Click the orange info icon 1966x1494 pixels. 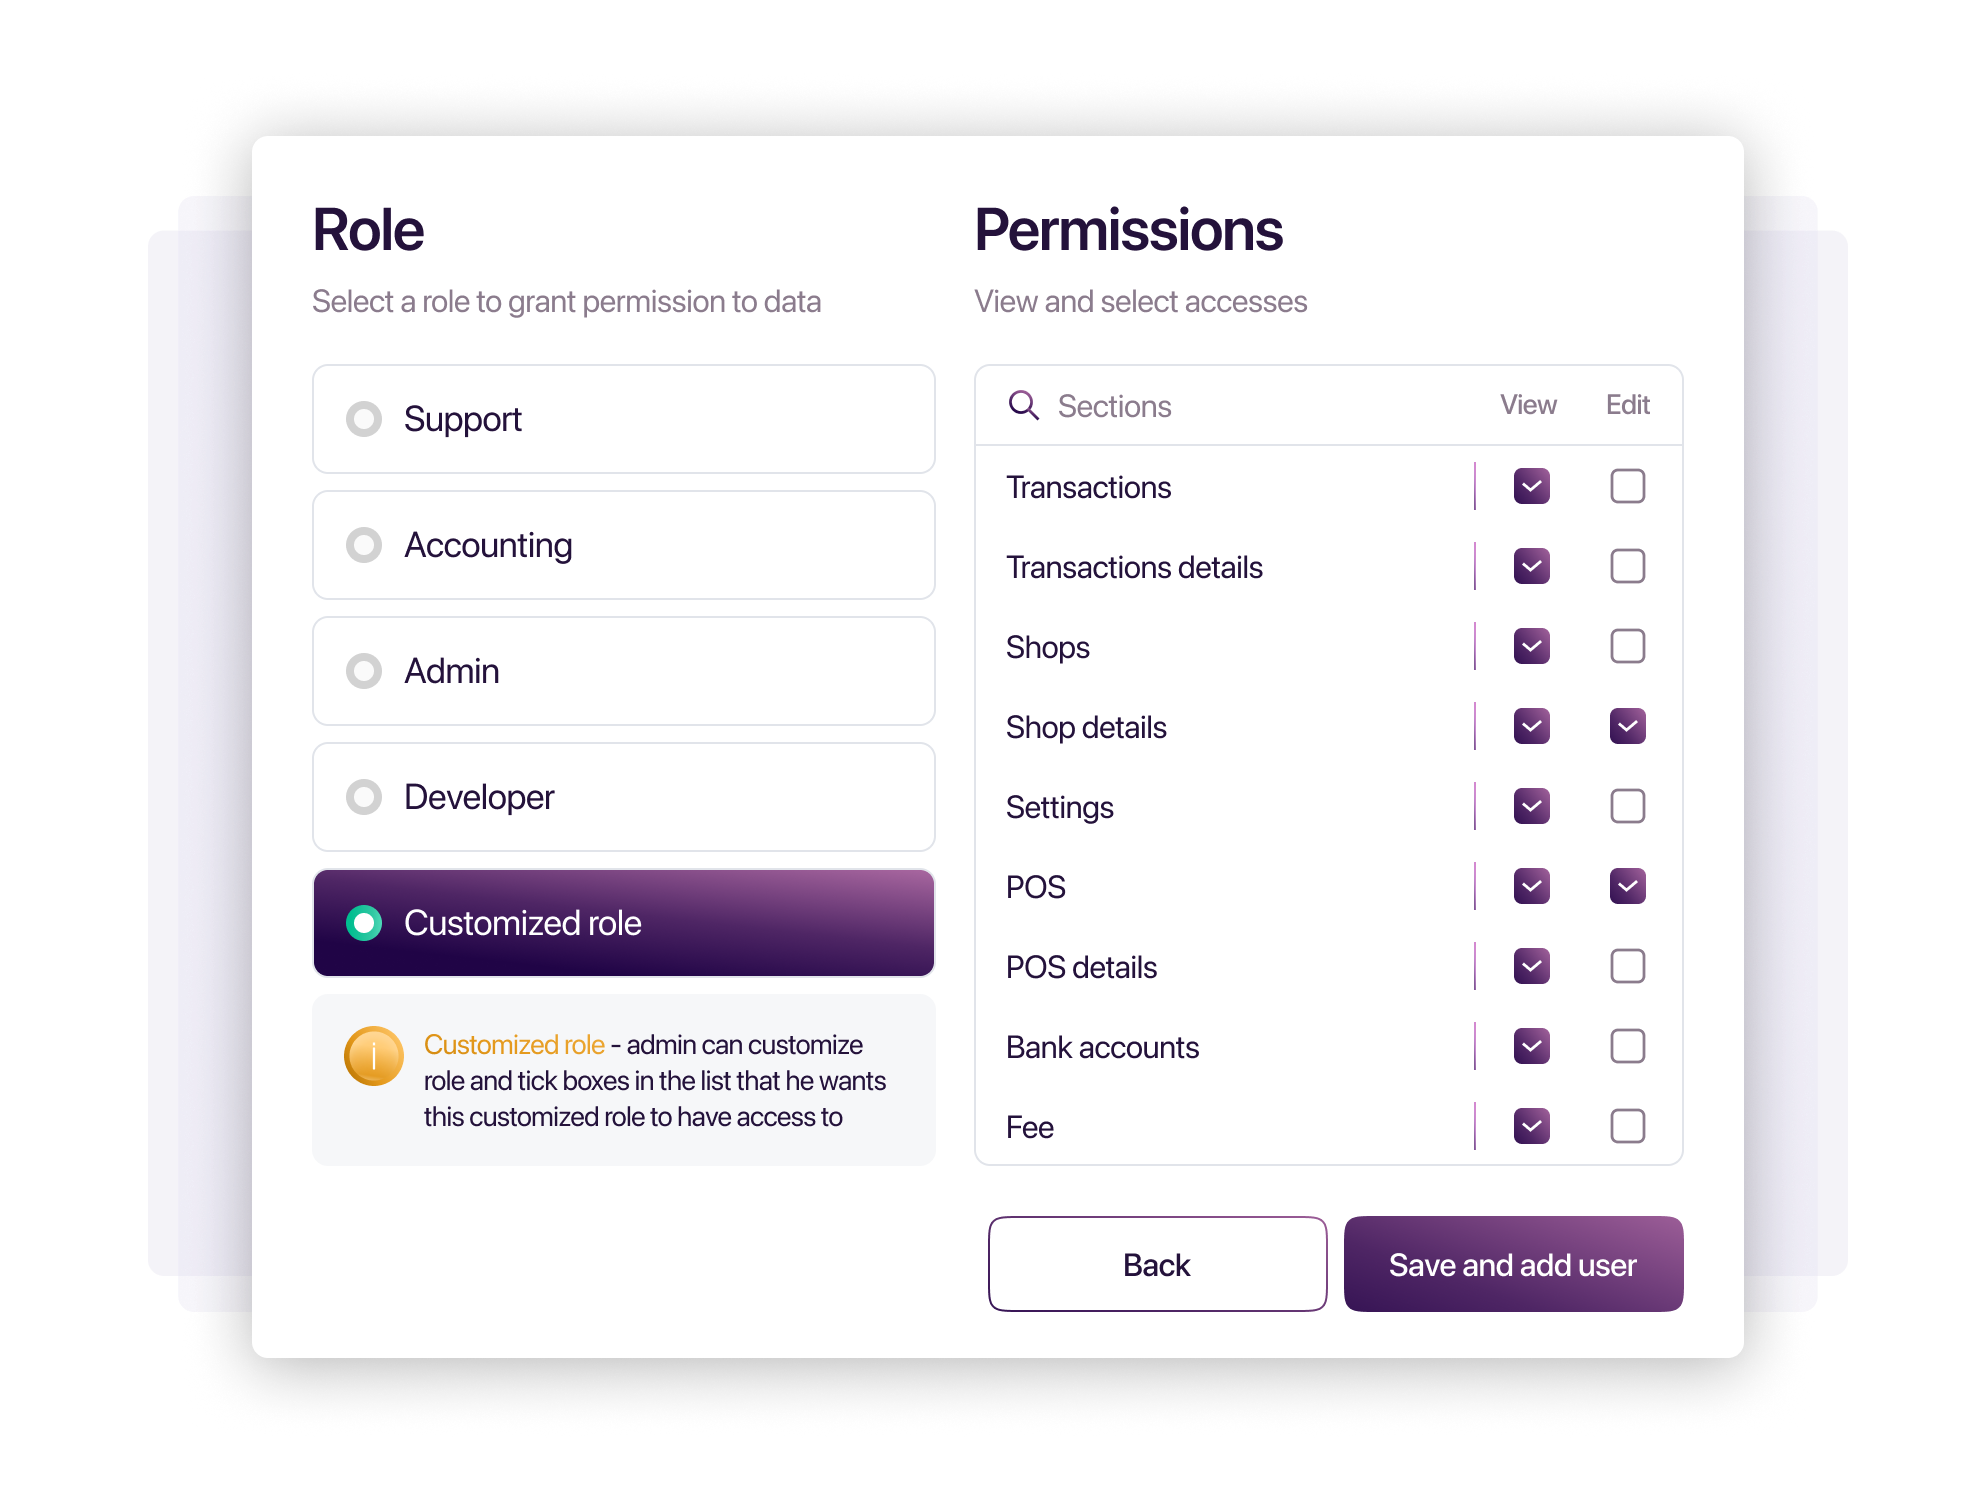point(373,1056)
